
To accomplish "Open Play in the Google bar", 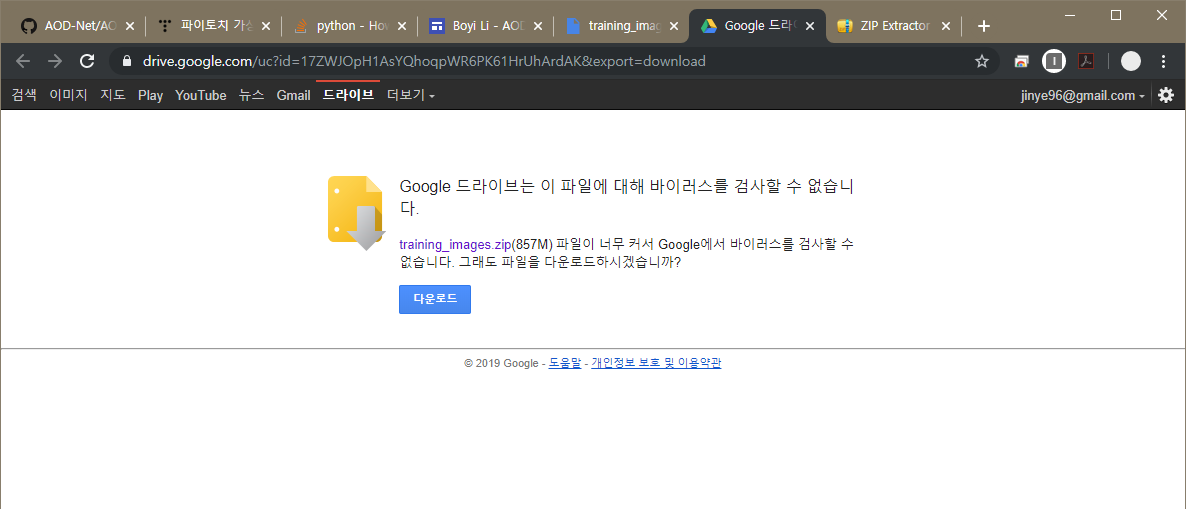I will coord(151,95).
